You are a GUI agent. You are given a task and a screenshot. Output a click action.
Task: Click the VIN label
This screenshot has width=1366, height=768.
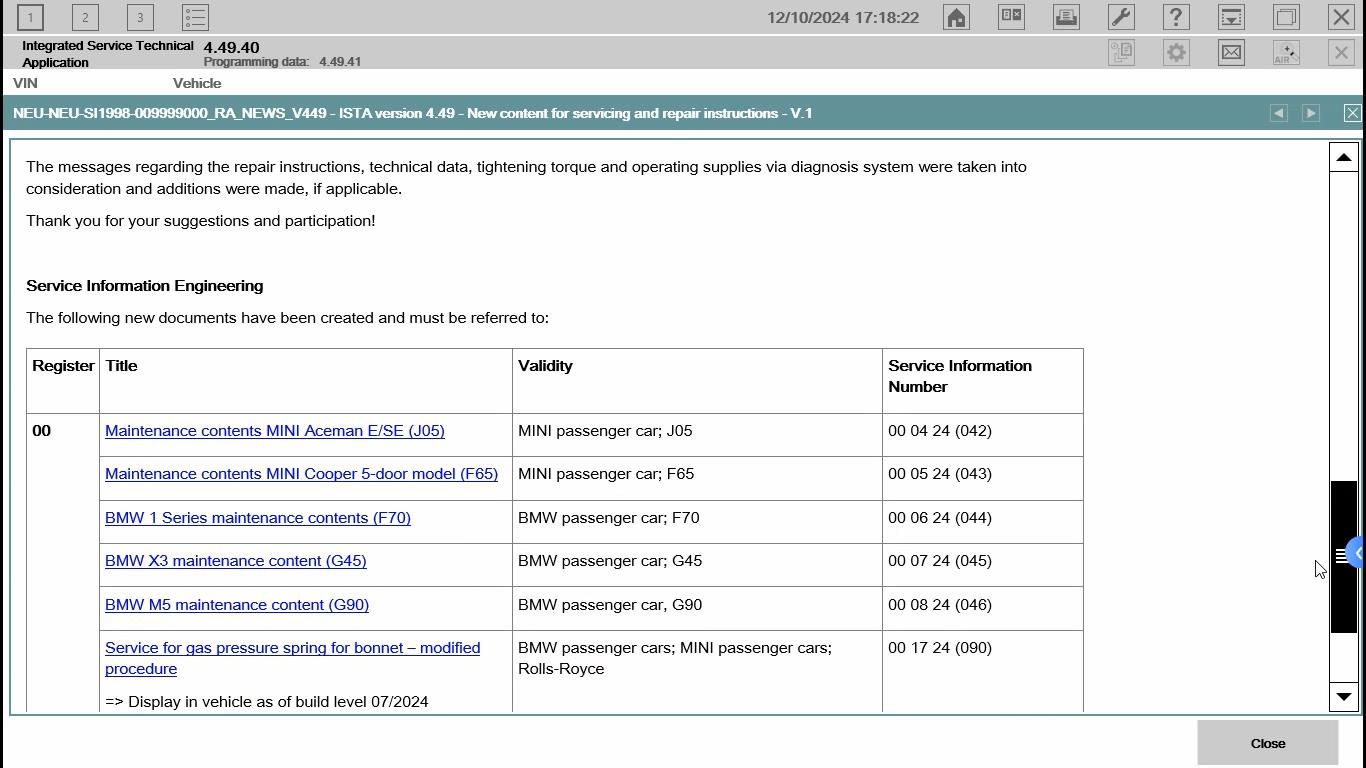point(25,83)
